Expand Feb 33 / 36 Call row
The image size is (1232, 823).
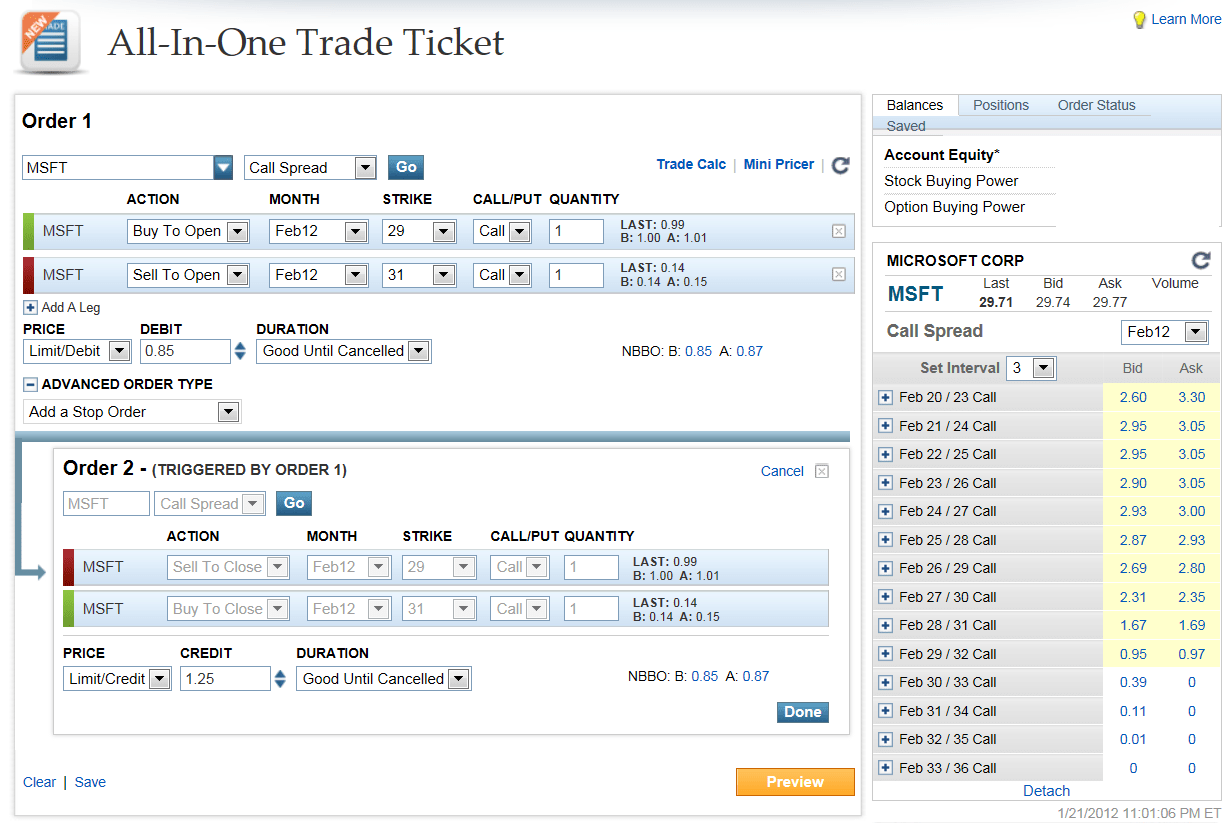click(885, 768)
